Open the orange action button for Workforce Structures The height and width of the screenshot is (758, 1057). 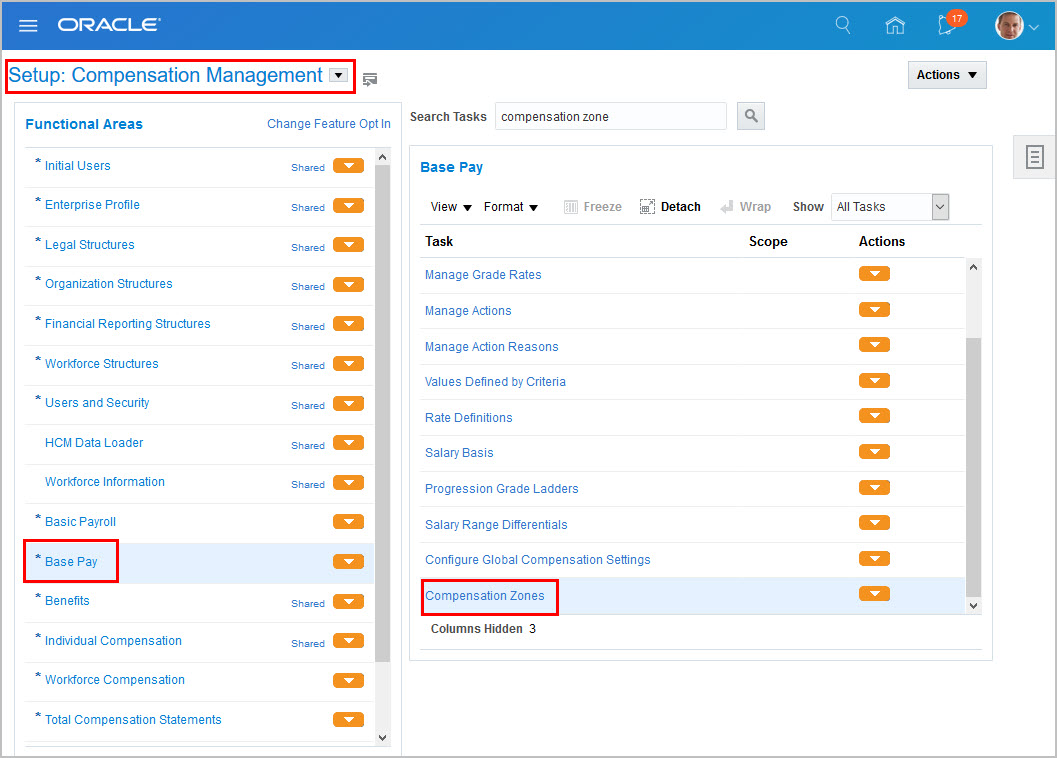(349, 363)
